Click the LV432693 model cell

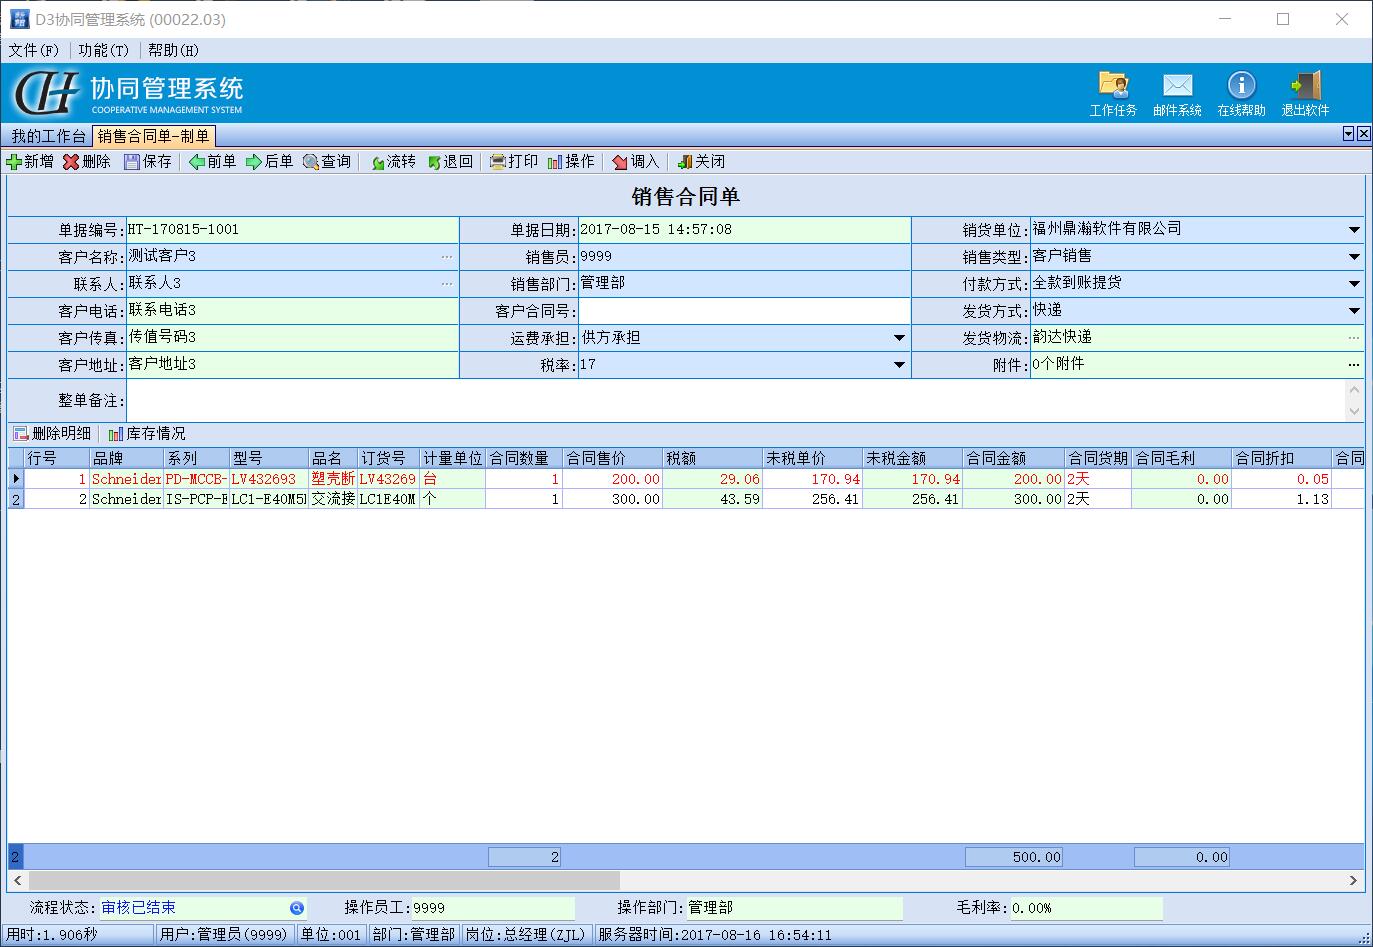click(x=268, y=479)
